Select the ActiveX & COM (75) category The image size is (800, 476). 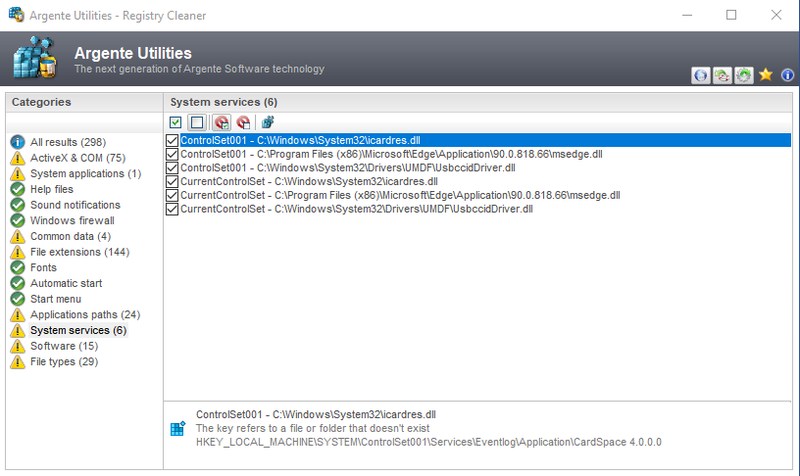click(x=78, y=158)
